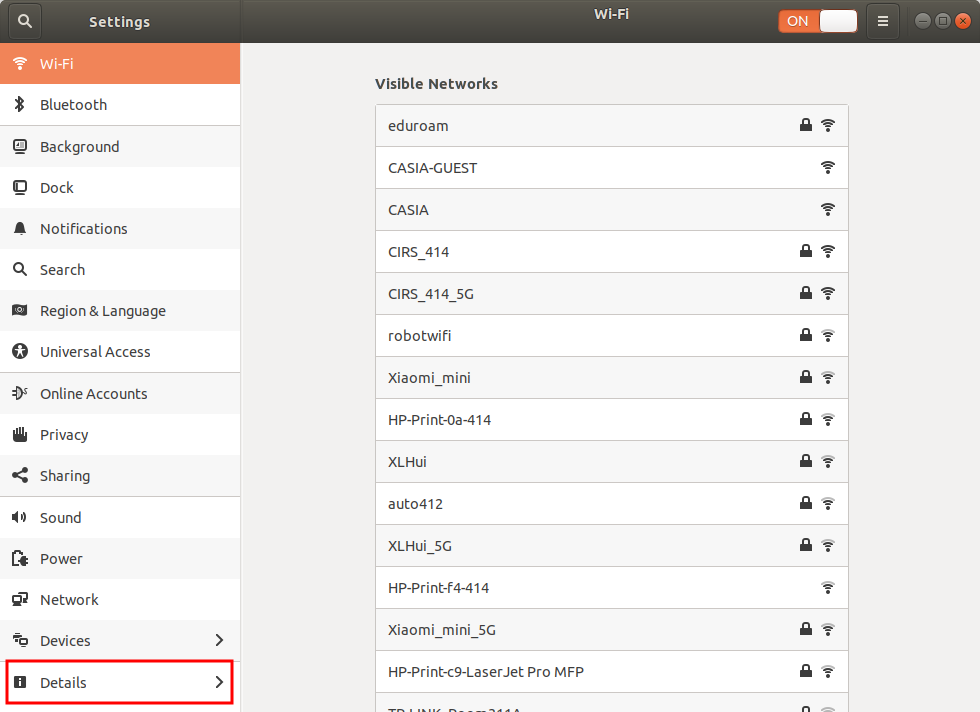
Task: Click the signal strength icon for CASIA-GUEST
Action: [828, 167]
